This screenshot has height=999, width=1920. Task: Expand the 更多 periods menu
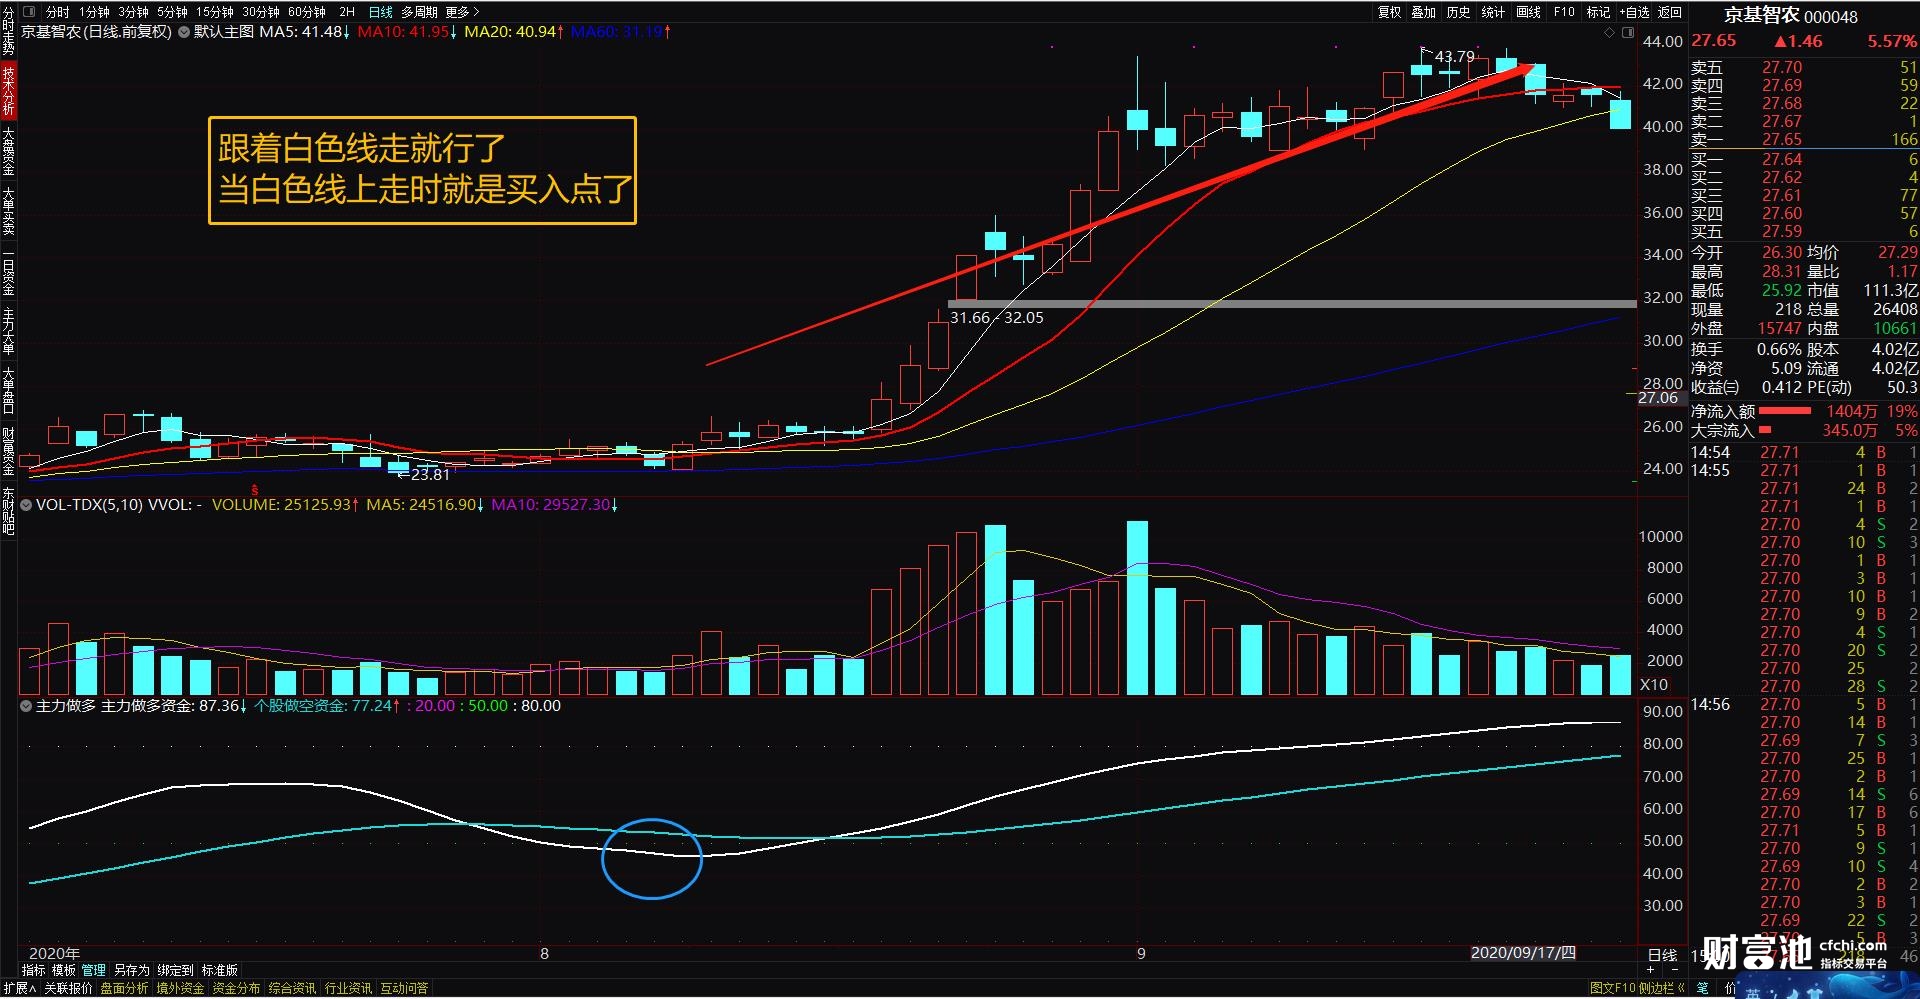[462, 12]
